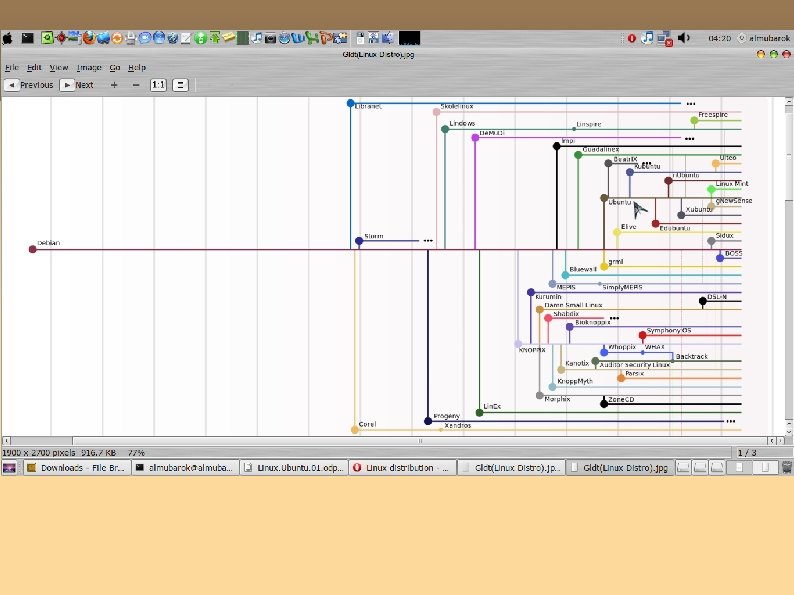Click the Progeny node label
This screenshot has height=595, width=794.
pos(447,416)
